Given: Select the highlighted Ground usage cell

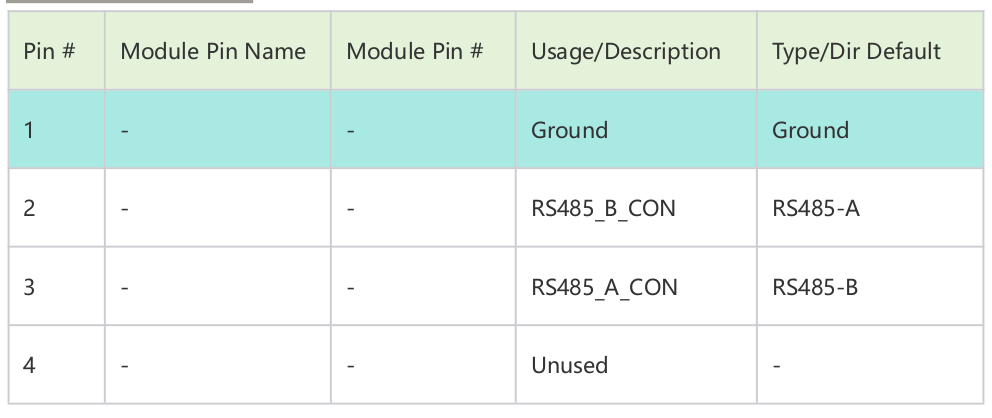Looking at the screenshot, I should (569, 130).
